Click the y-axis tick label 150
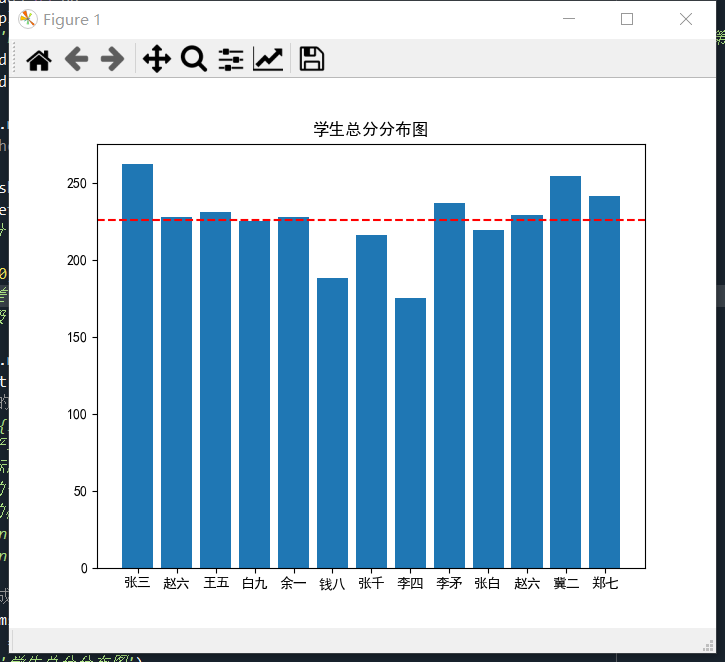The height and width of the screenshot is (662, 725). pyautogui.click(x=77, y=337)
